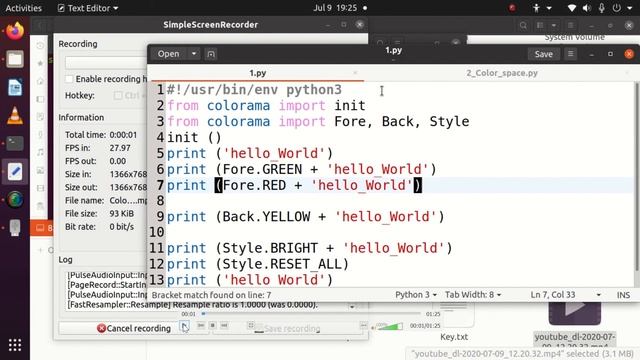Click the Save recording button
Viewport: 640px width, 360px height.
[288, 329]
